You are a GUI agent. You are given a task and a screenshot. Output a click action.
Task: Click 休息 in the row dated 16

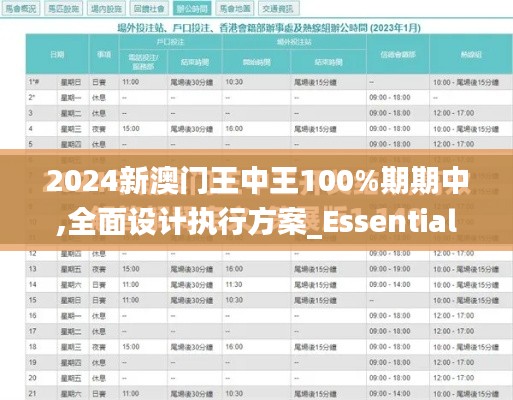tap(99, 316)
